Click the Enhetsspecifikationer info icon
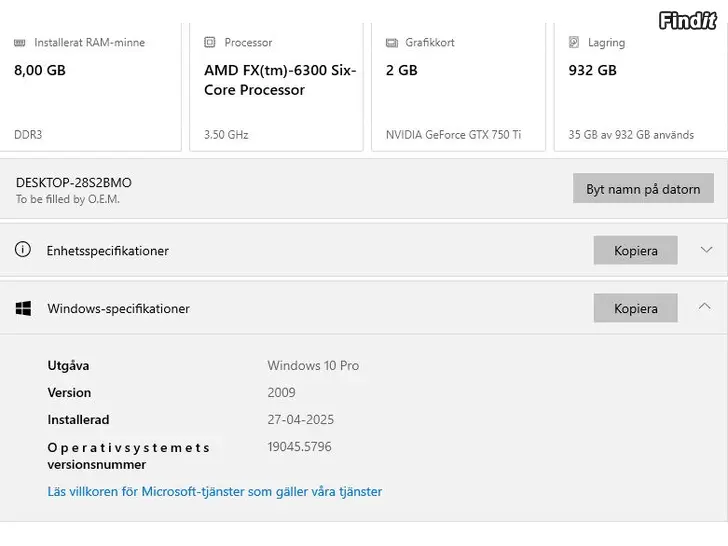728x546 pixels. click(23, 250)
